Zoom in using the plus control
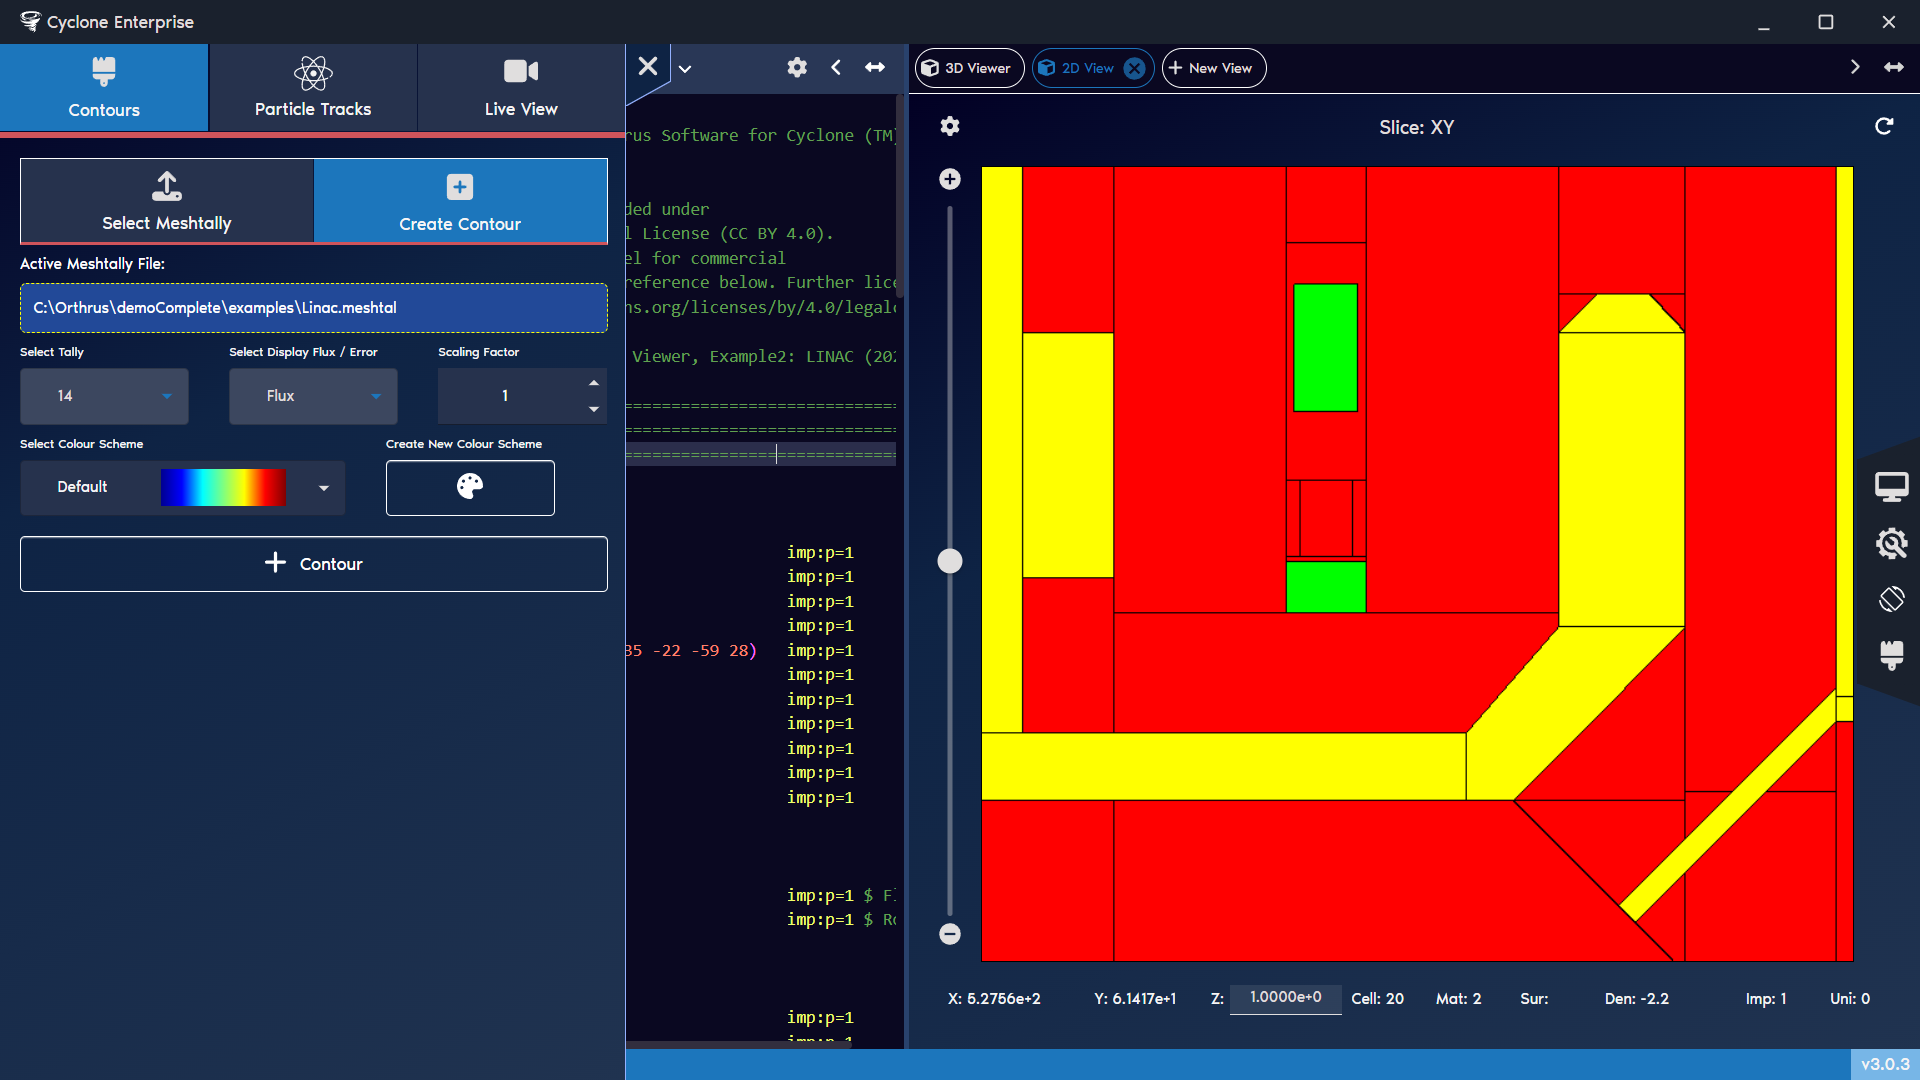 (949, 179)
